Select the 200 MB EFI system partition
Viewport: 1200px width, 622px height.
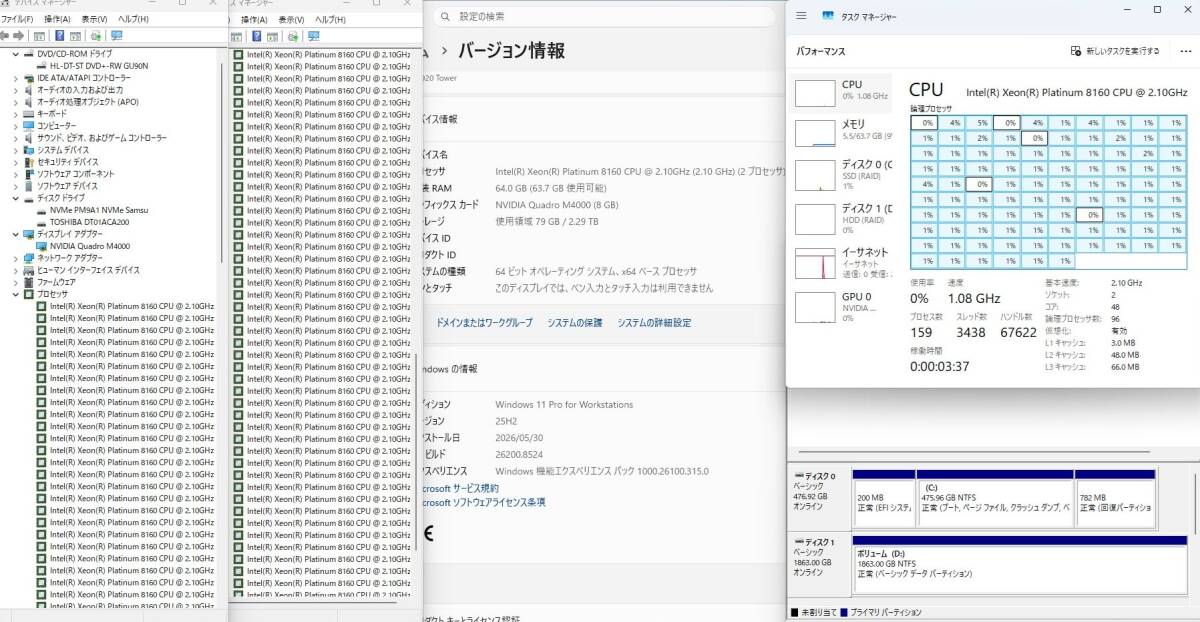click(x=884, y=498)
